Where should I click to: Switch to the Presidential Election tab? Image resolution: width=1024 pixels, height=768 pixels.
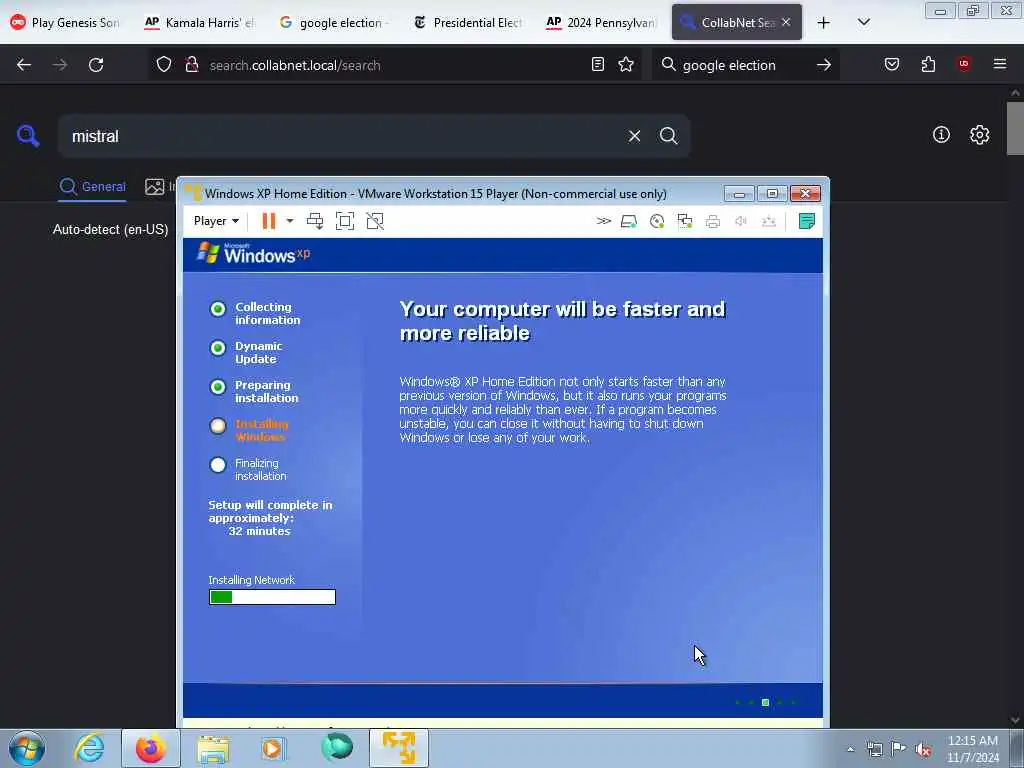coord(468,22)
